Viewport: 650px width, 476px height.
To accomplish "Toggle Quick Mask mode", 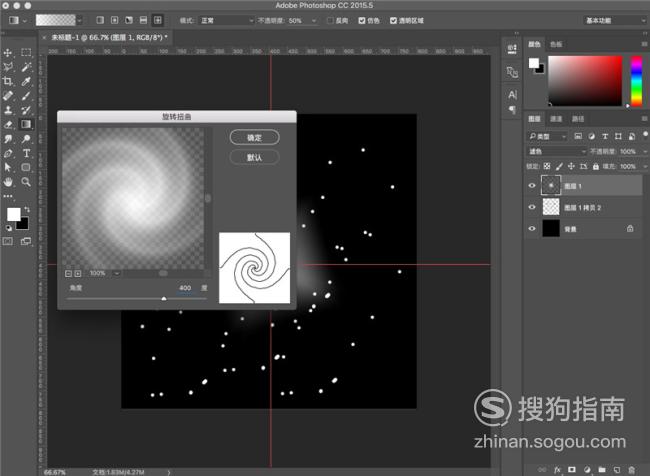I will pyautogui.click(x=8, y=241).
